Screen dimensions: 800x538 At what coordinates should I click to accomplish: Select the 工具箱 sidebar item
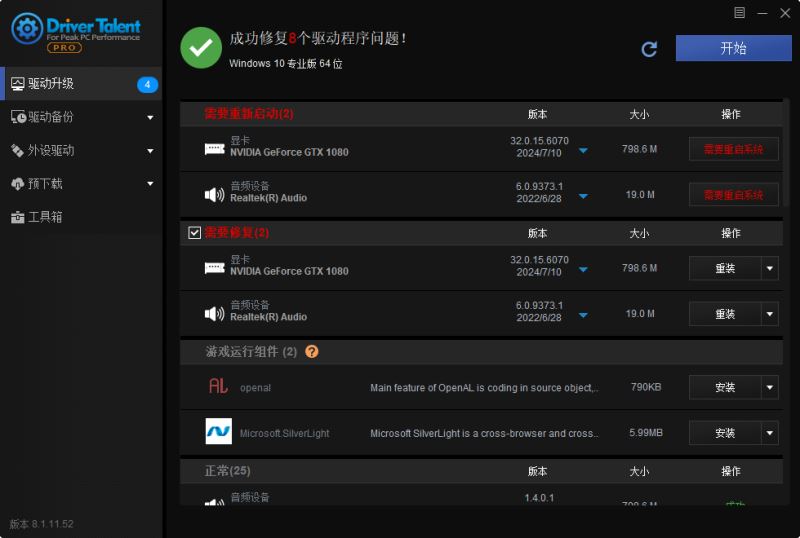pyautogui.click(x=81, y=217)
